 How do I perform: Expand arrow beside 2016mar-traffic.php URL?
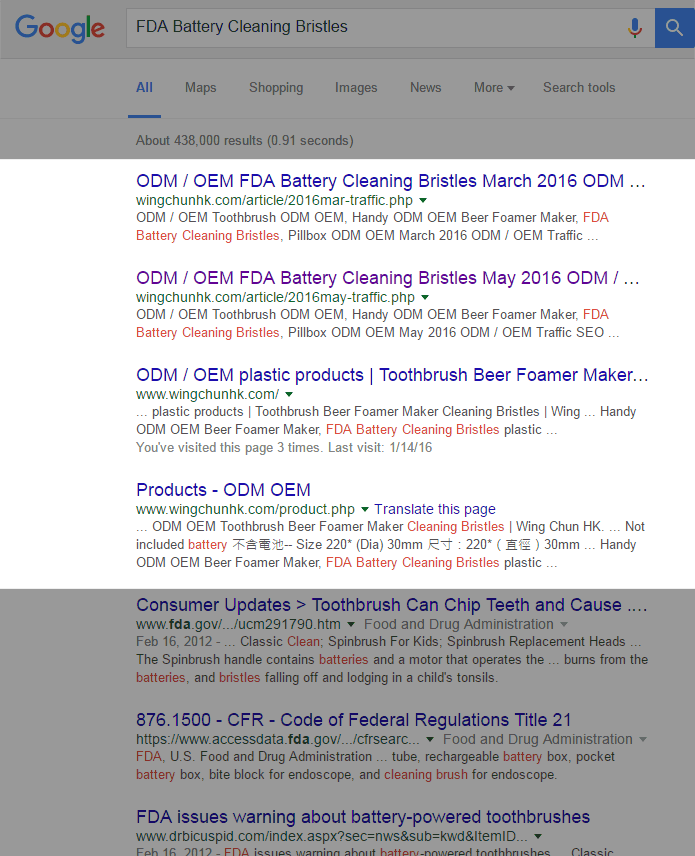click(424, 201)
